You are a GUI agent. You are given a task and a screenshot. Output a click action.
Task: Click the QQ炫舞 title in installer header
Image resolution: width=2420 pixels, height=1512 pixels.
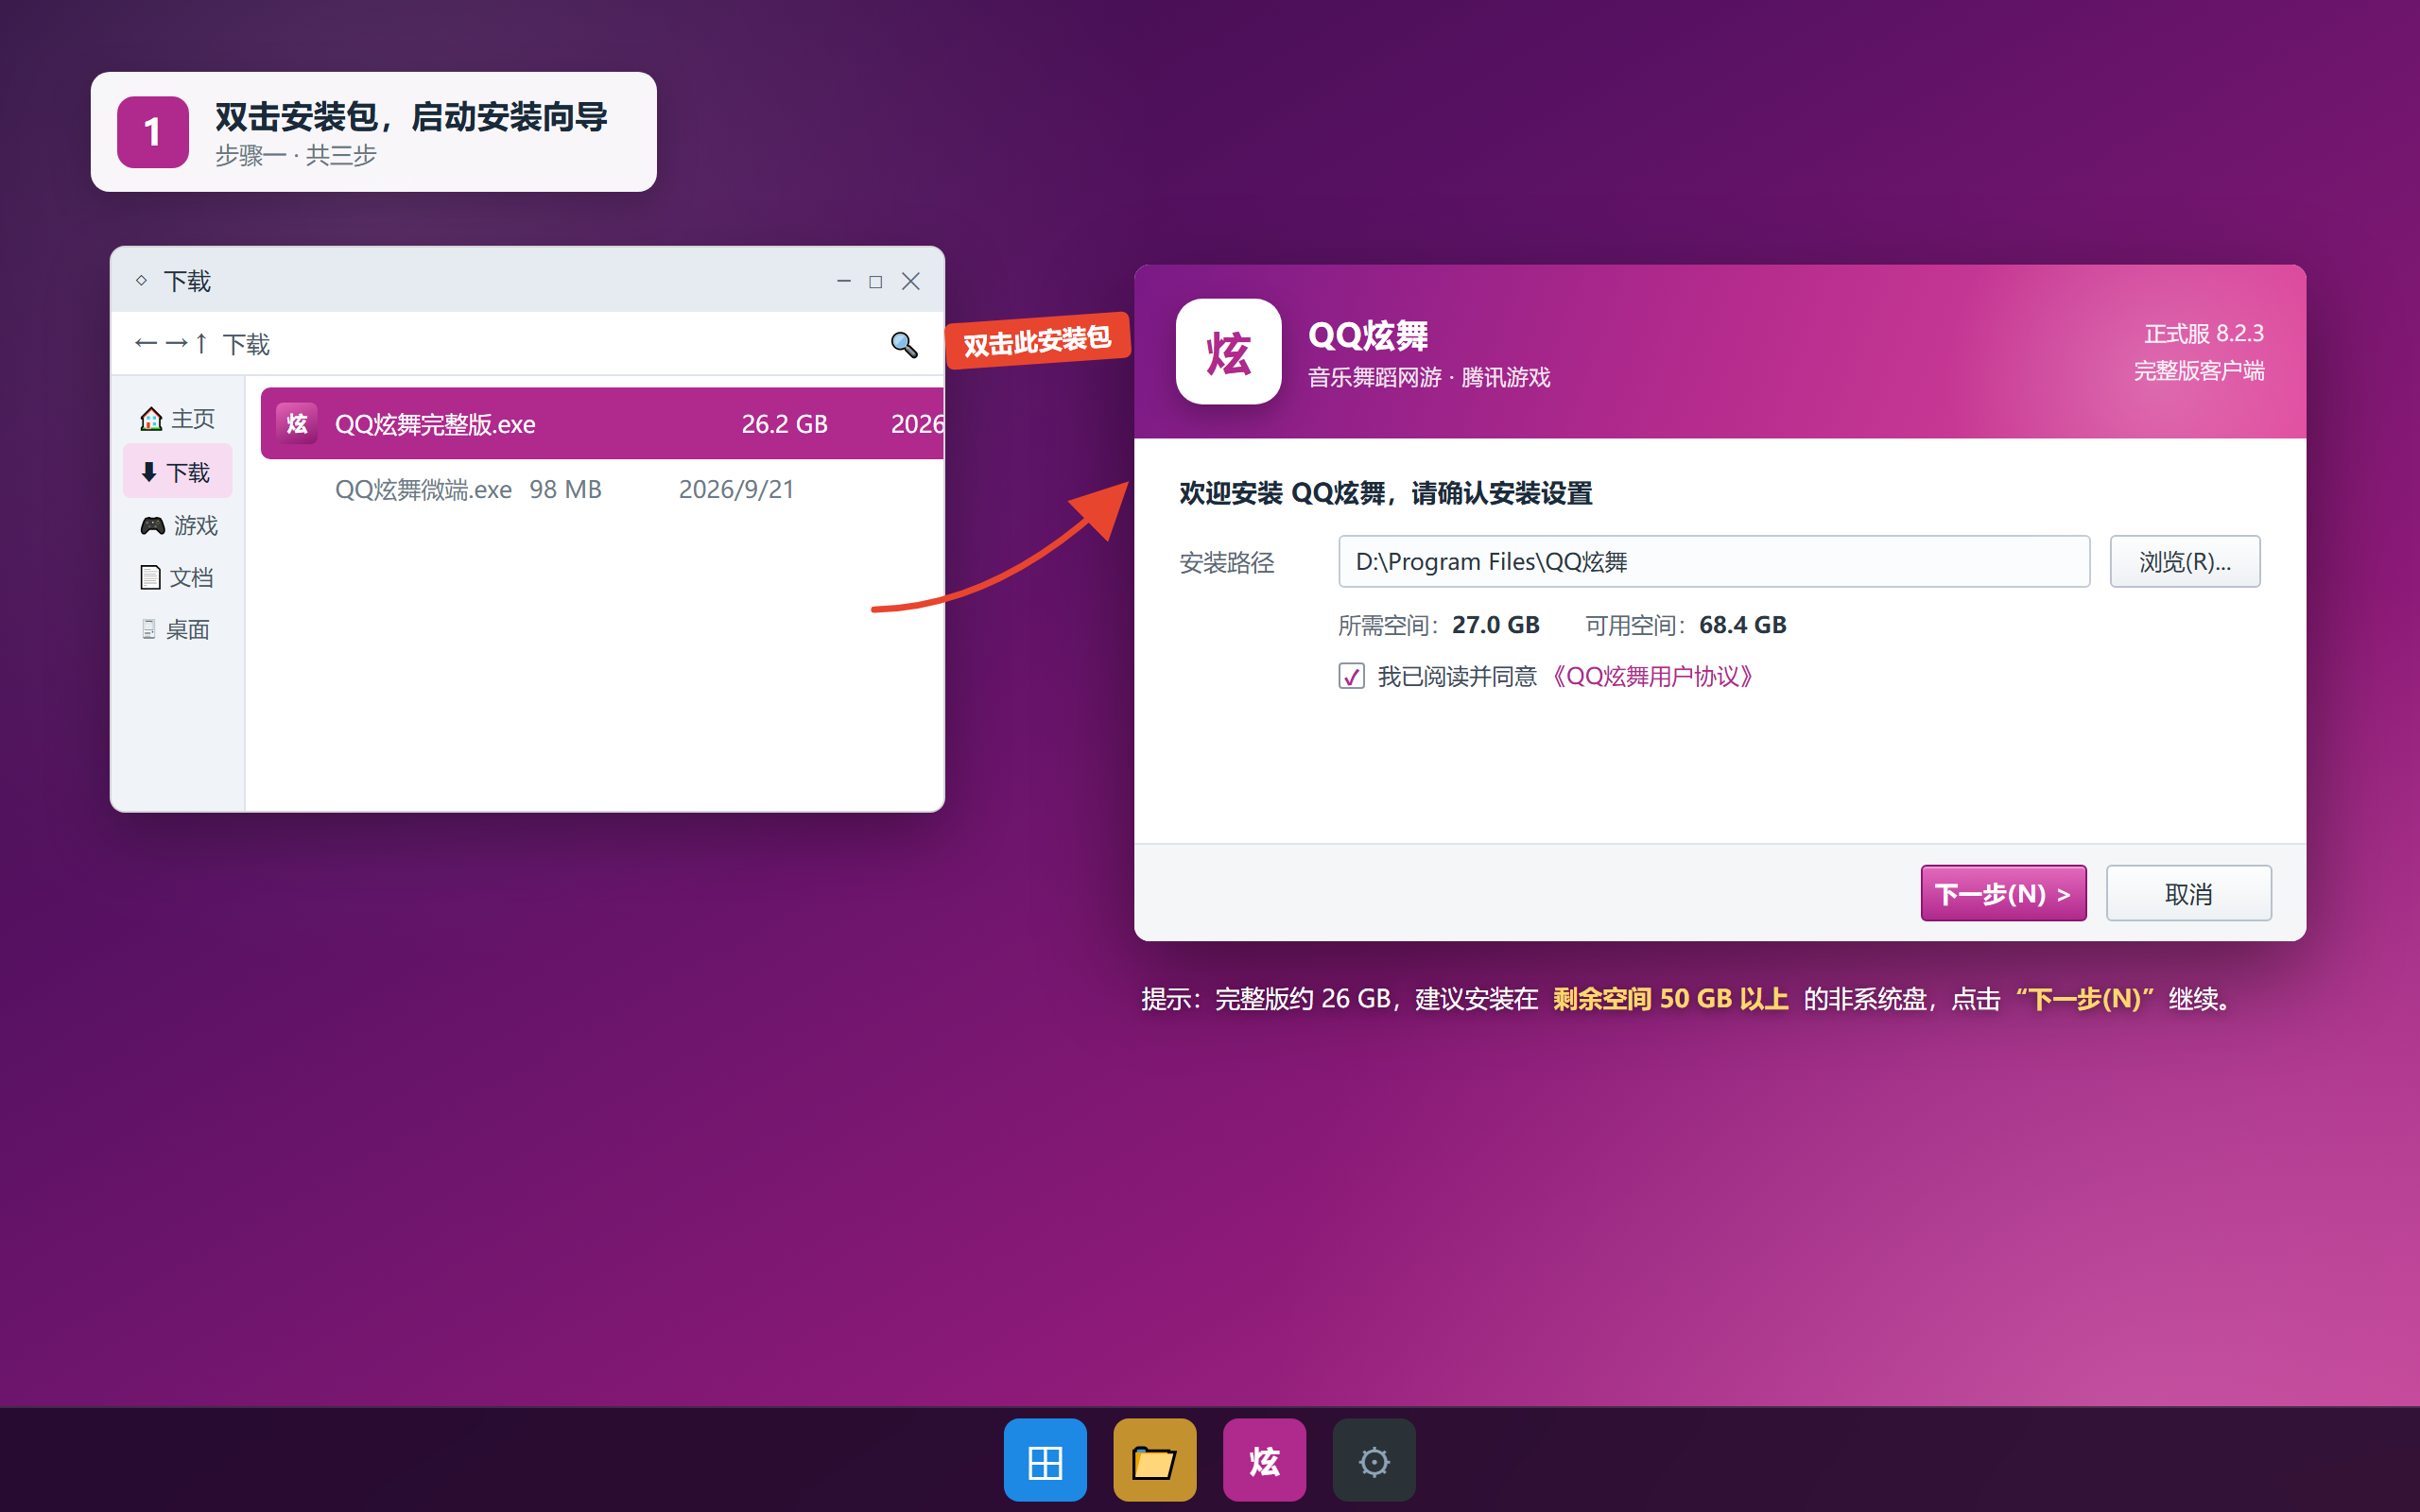tap(1368, 335)
